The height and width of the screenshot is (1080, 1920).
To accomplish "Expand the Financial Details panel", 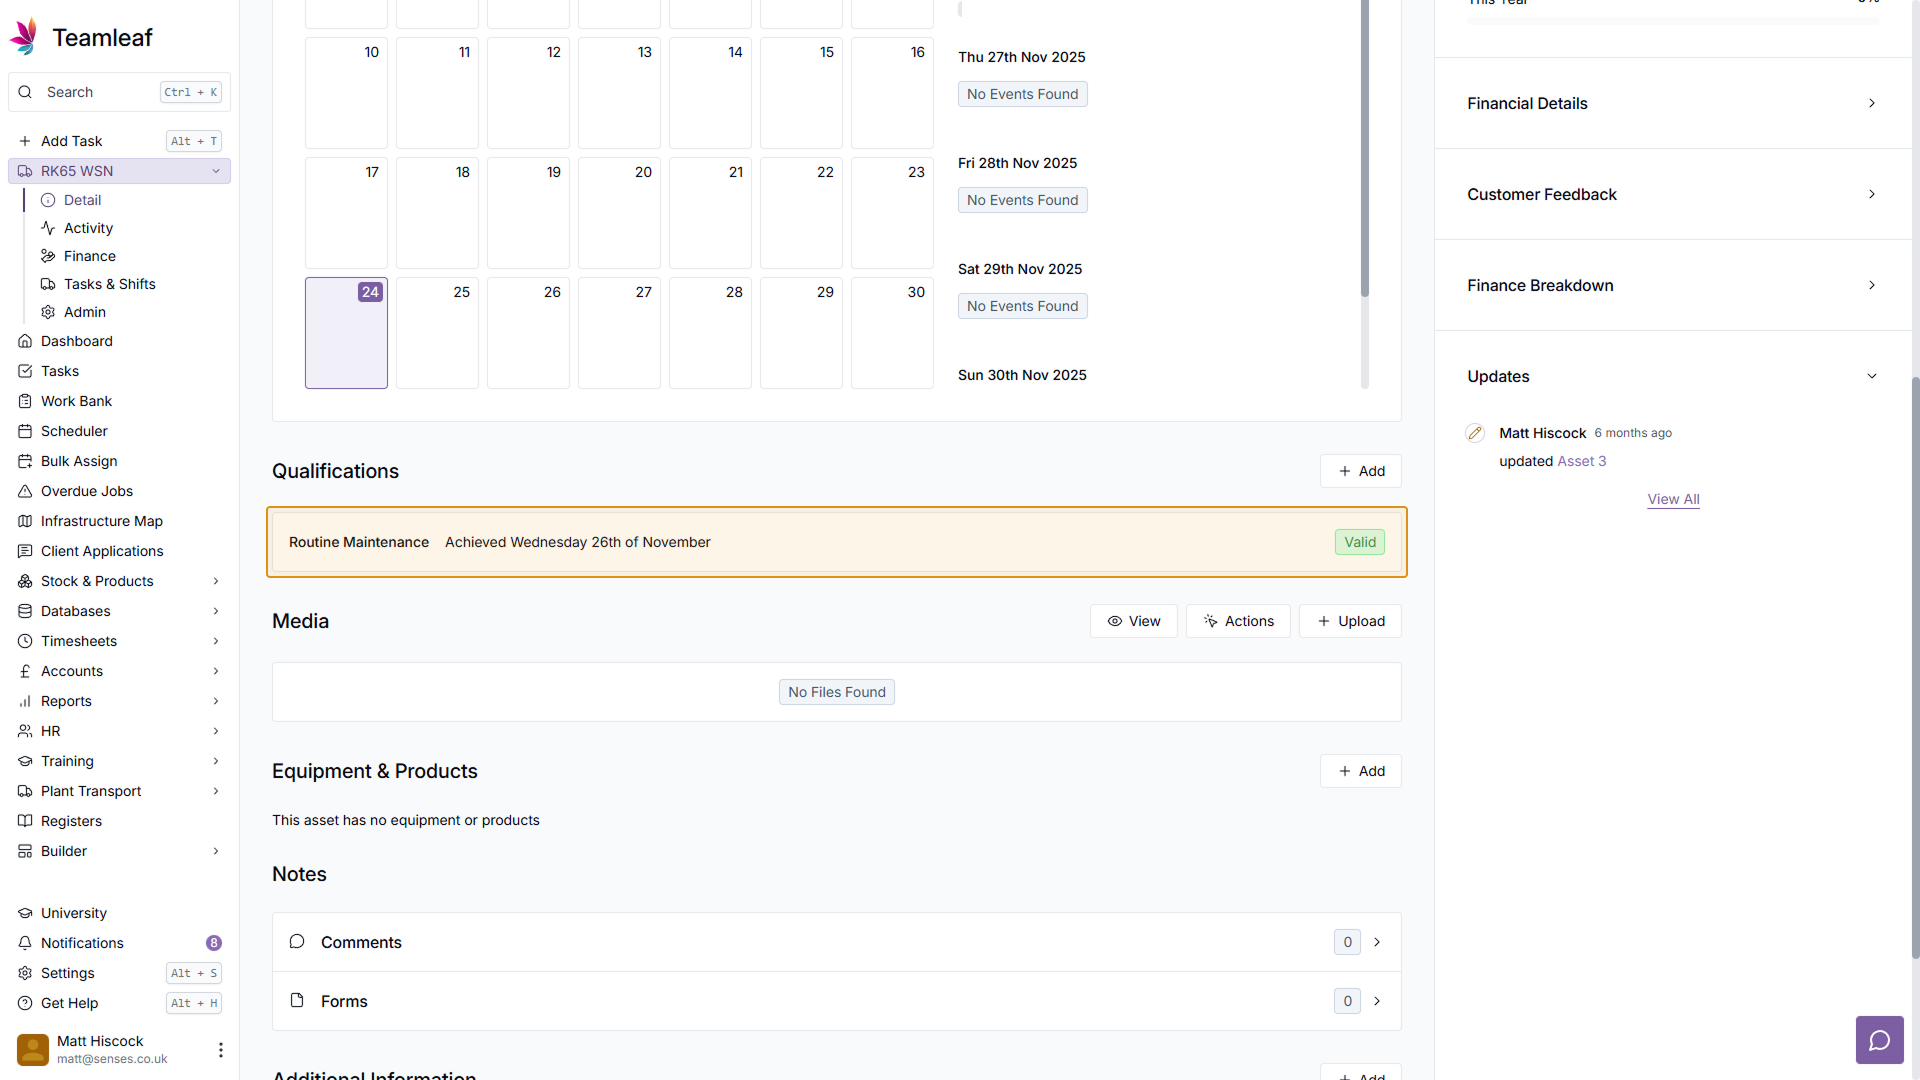I will 1672,103.
